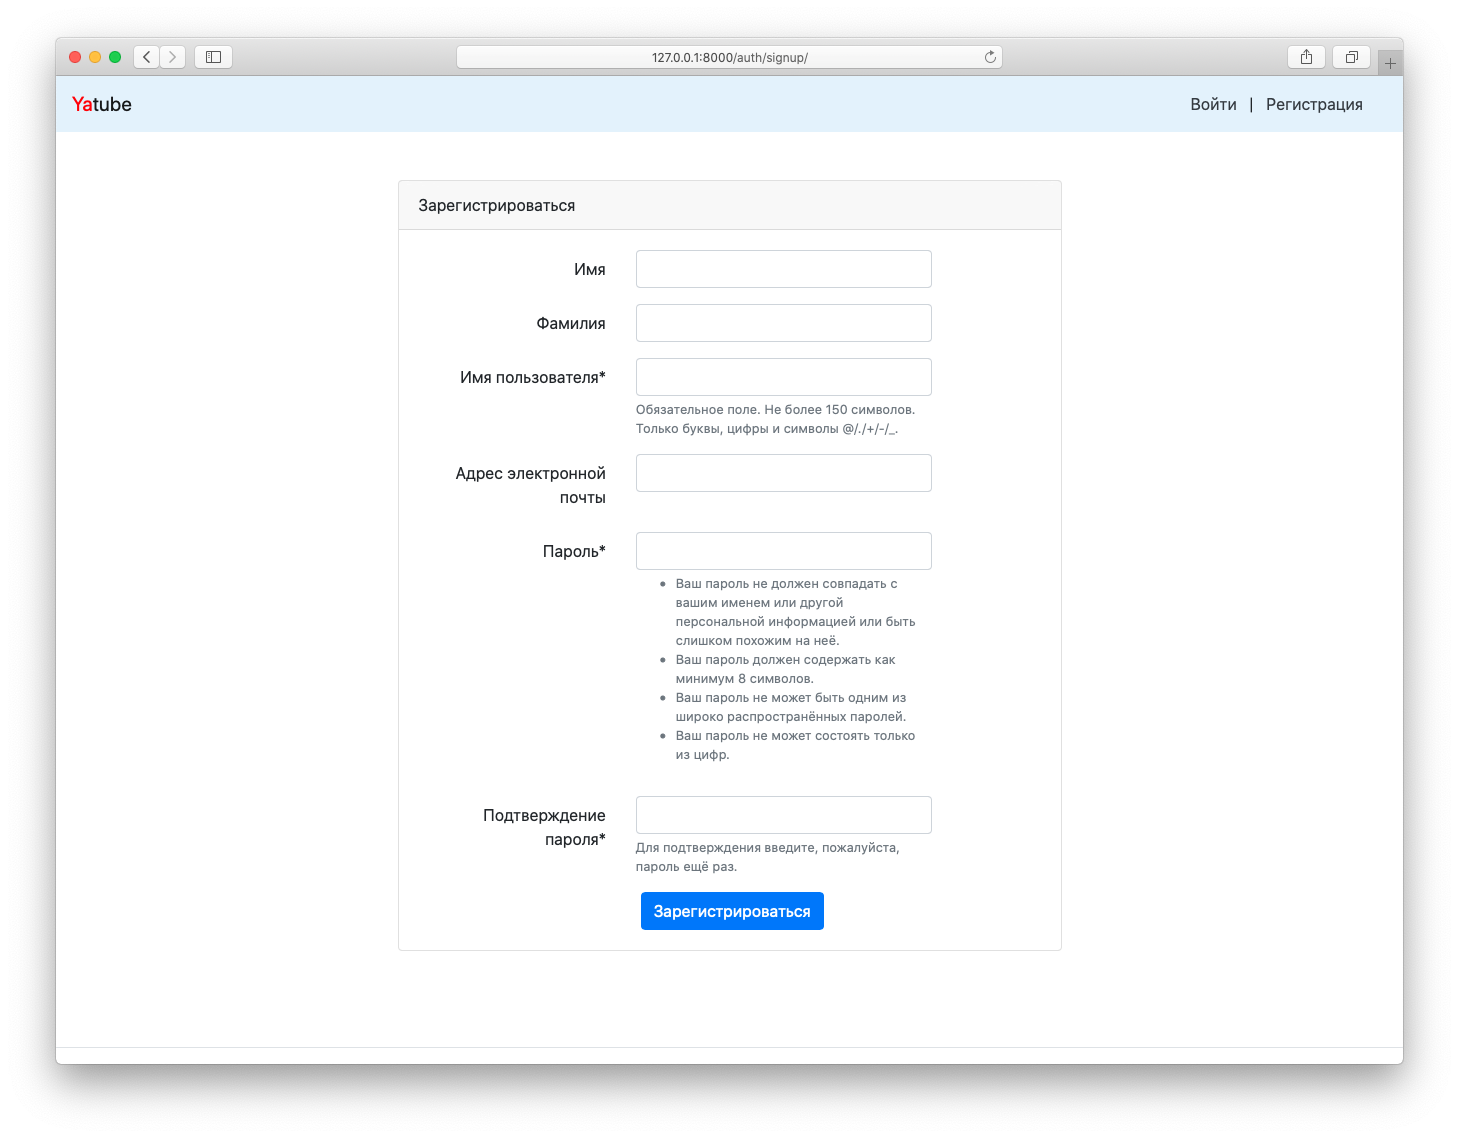The image size is (1459, 1138).
Task: Focus the address bar showing 127.0.0.1:8000
Action: pyautogui.click(x=729, y=57)
